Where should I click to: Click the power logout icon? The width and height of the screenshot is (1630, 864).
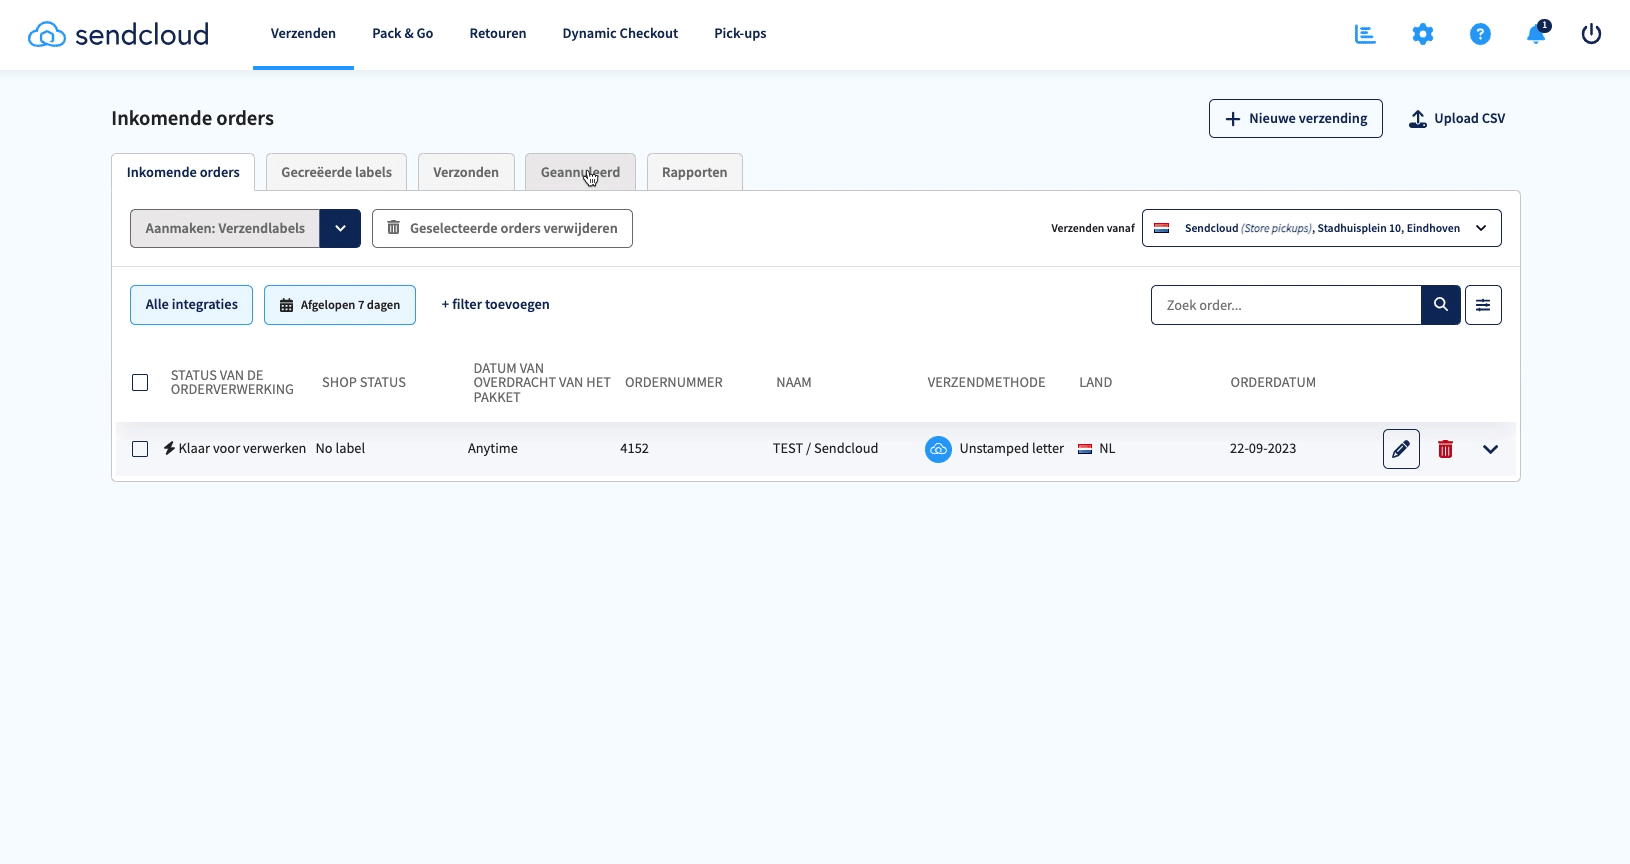tap(1591, 34)
